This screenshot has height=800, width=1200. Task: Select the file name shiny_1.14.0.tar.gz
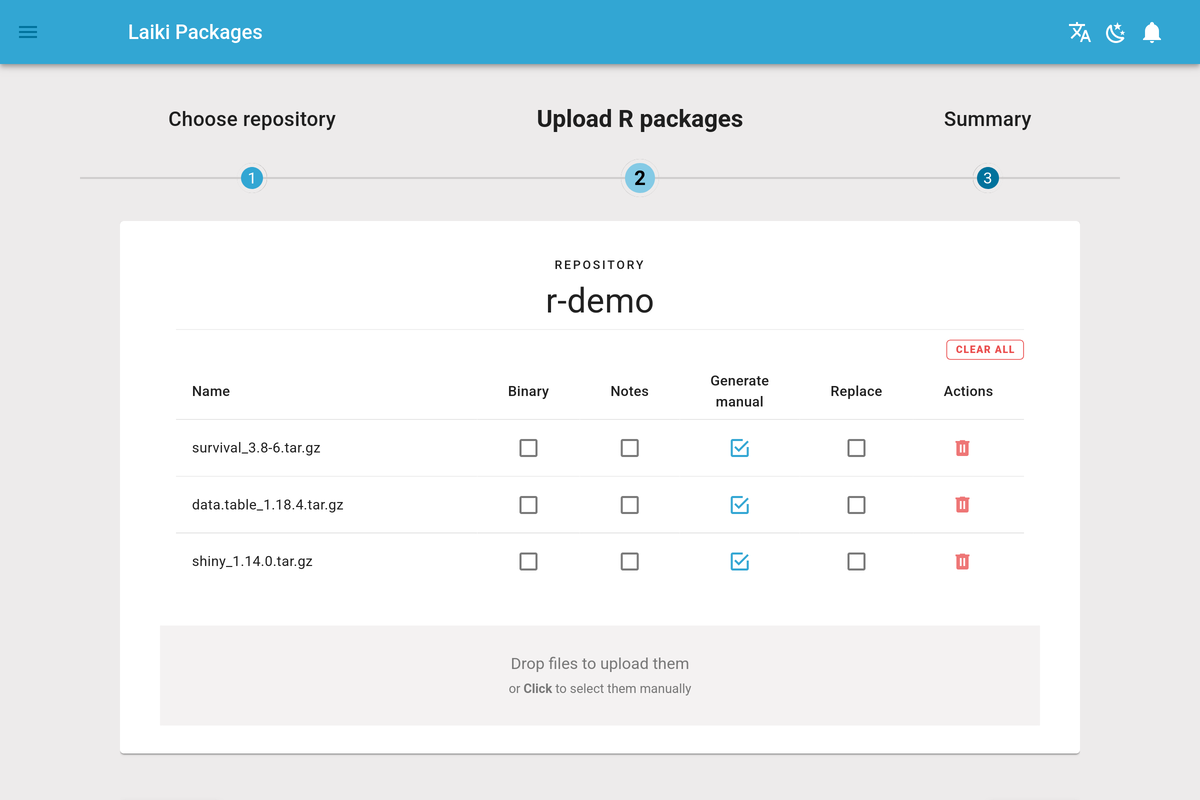click(252, 562)
